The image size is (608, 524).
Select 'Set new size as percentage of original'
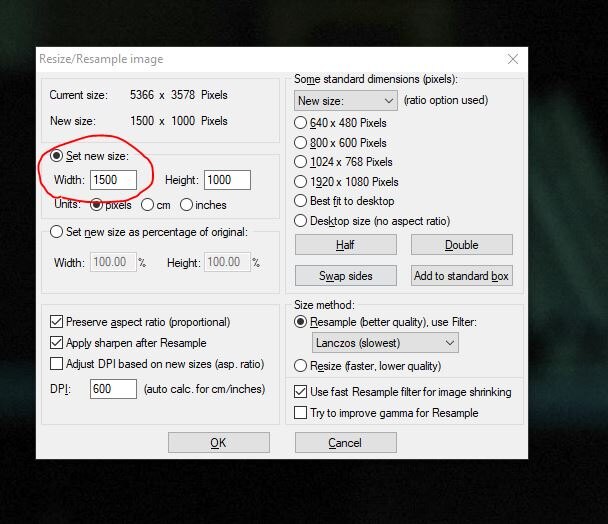pos(57,233)
